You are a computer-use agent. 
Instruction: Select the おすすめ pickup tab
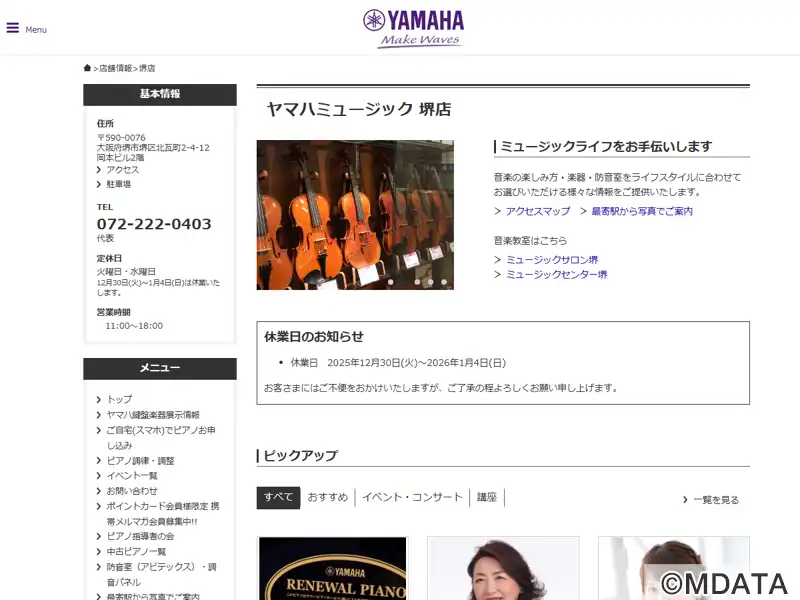coord(328,497)
